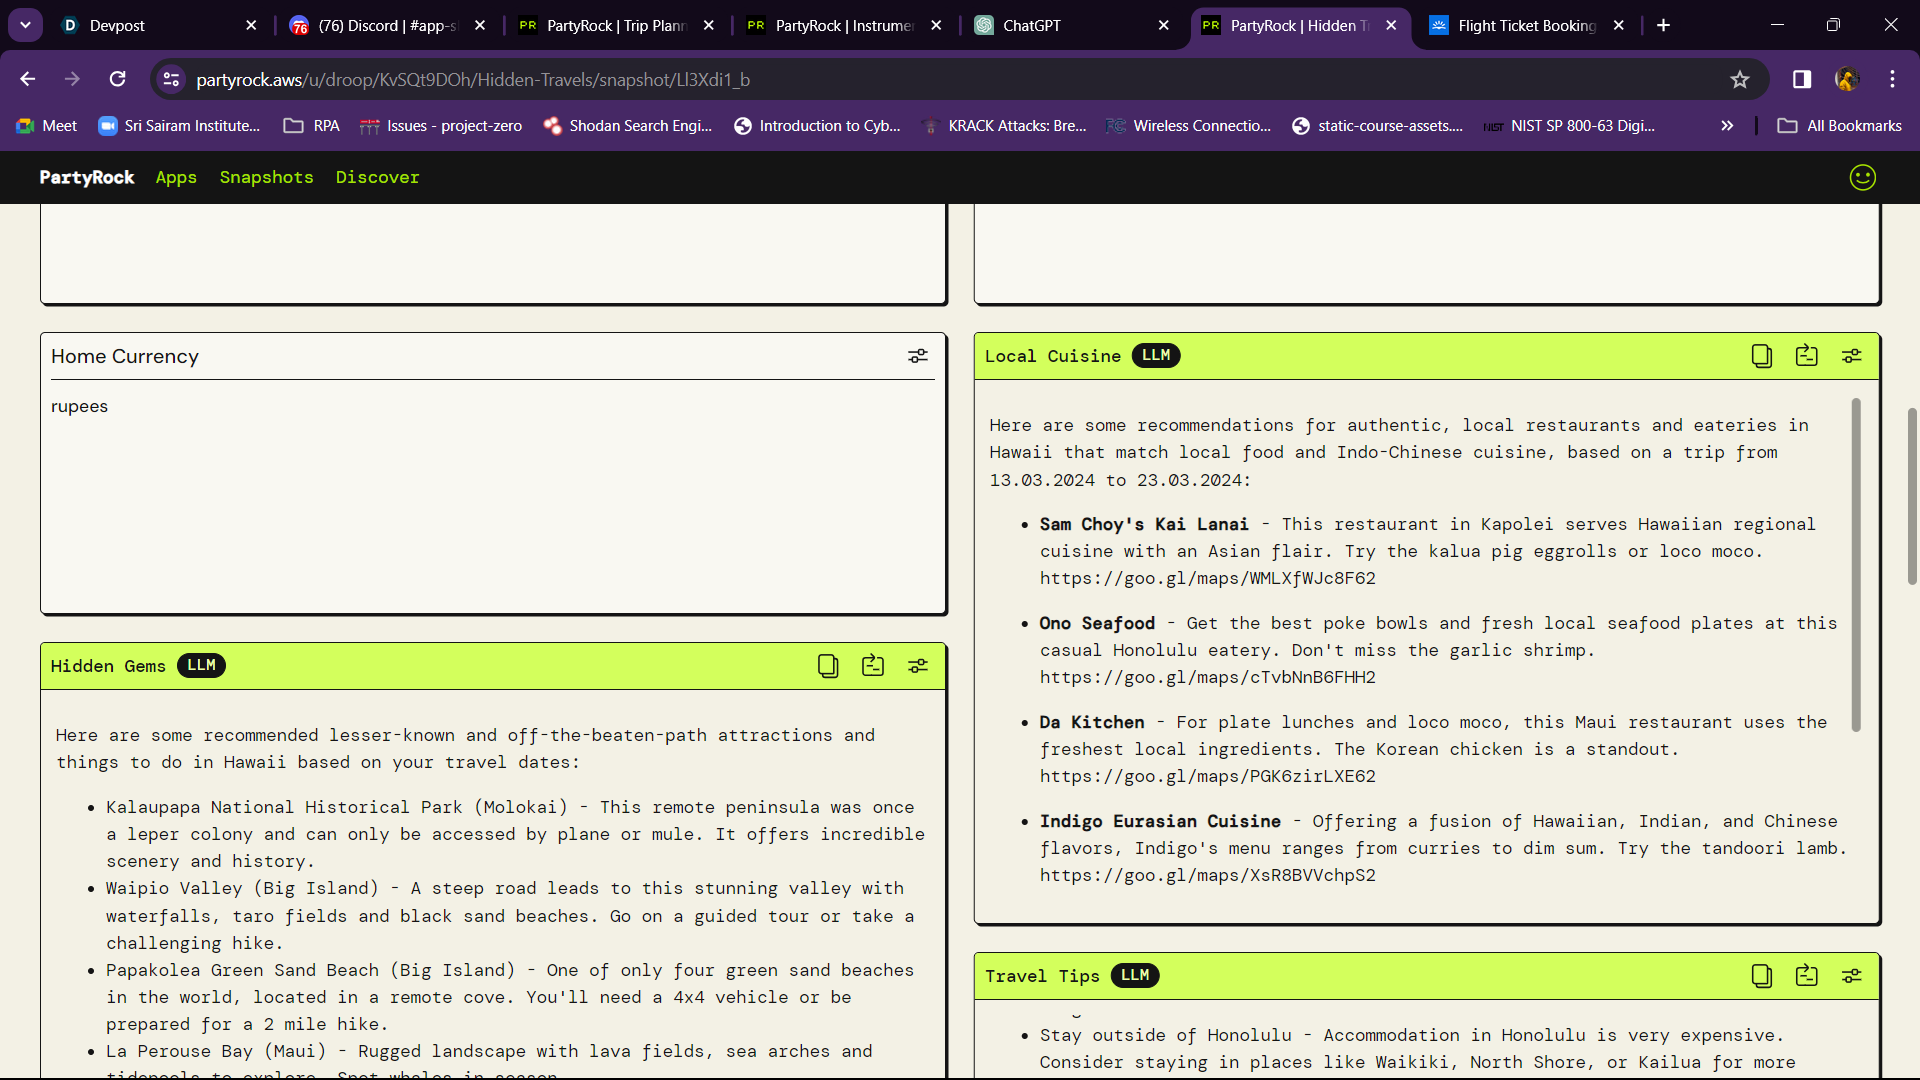Viewport: 1920px width, 1080px height.
Task: Toggle the browser side panel
Action: coord(1801,79)
